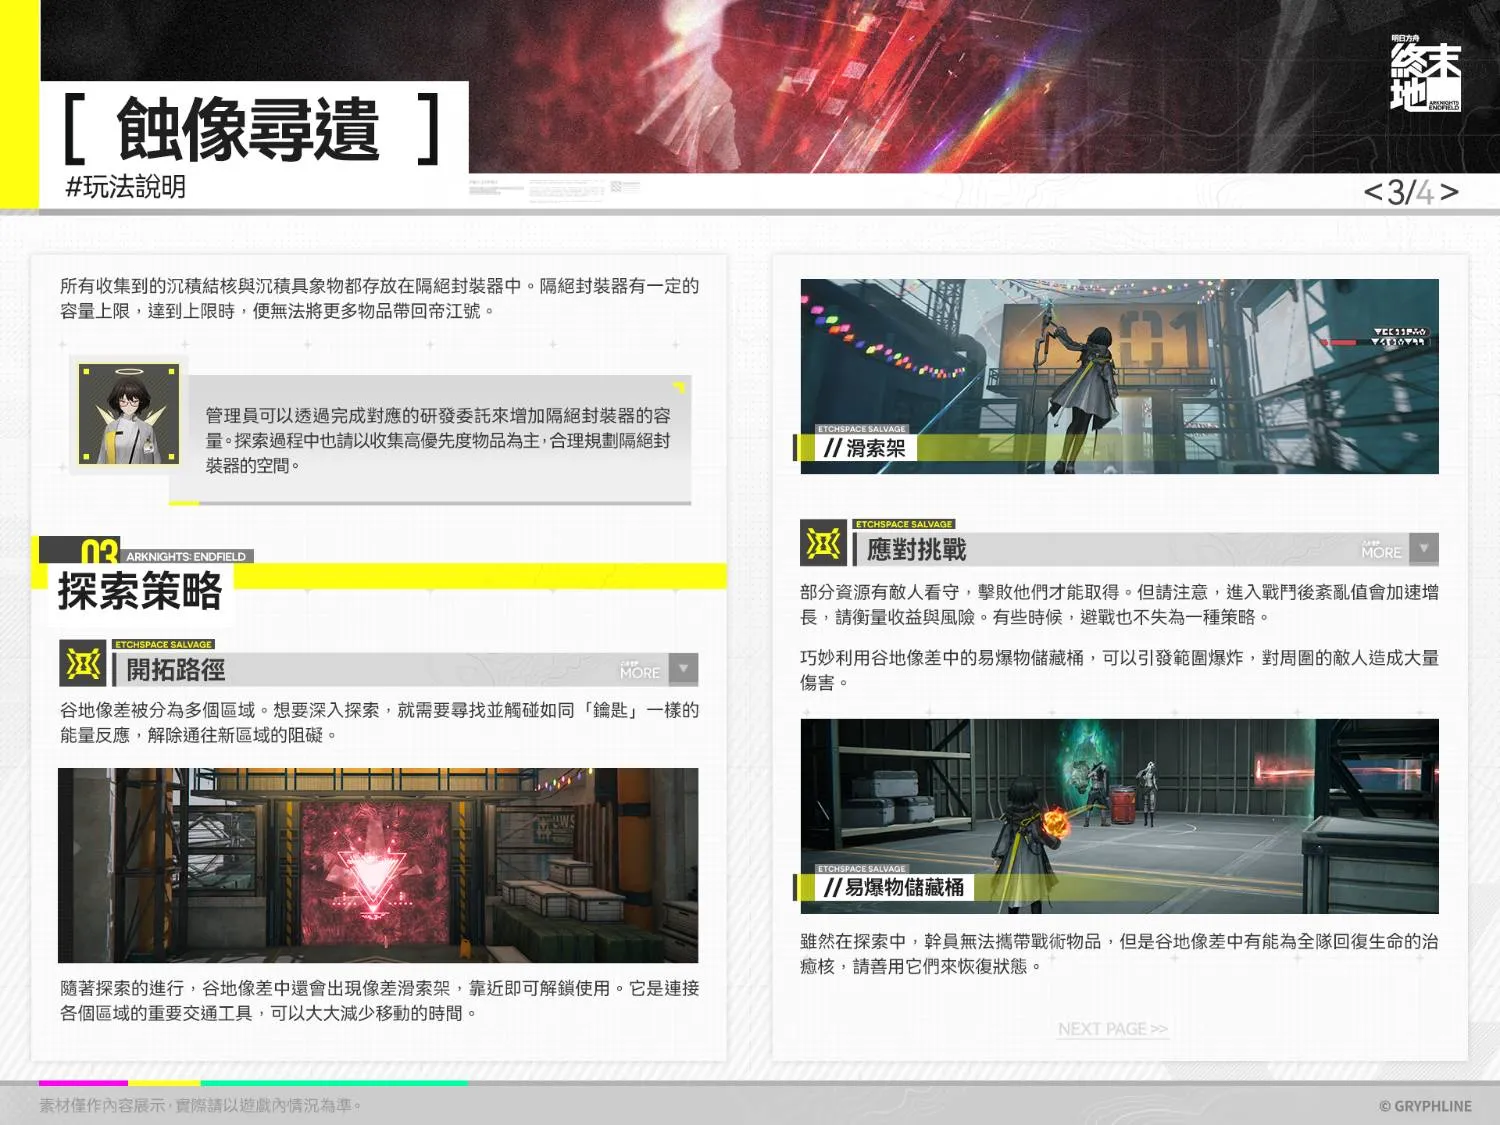1500x1125 pixels.
Task: Open the 滑索架 zipline screenshot
Action: (1119, 376)
